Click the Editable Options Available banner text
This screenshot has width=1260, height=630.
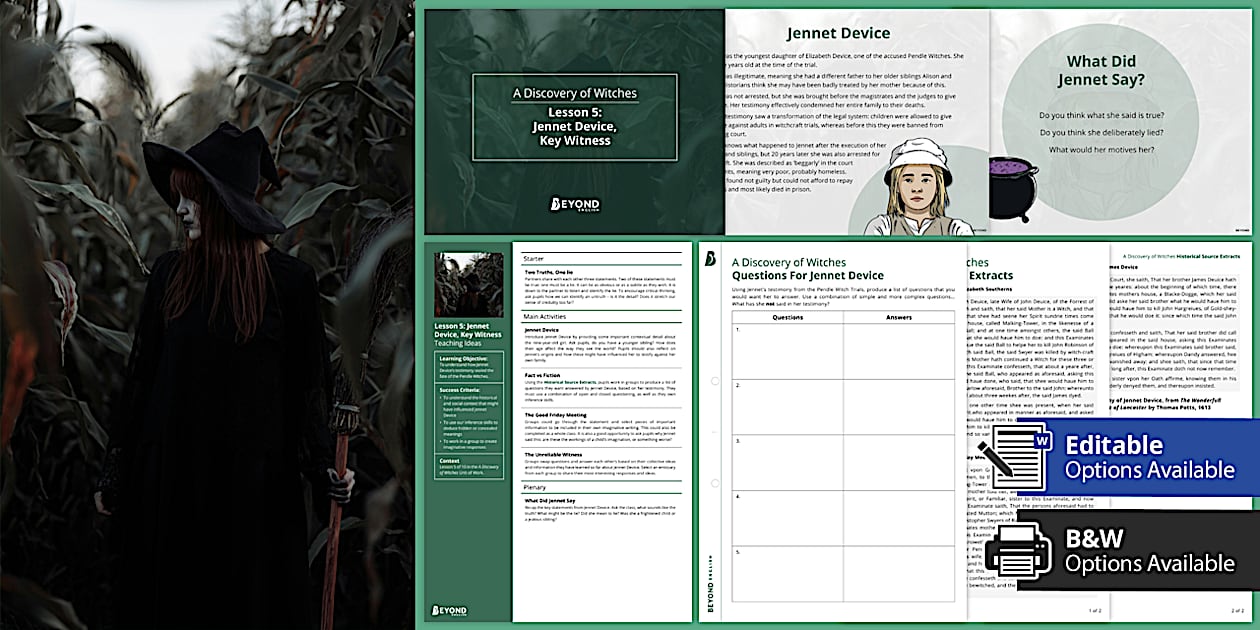click(1149, 457)
